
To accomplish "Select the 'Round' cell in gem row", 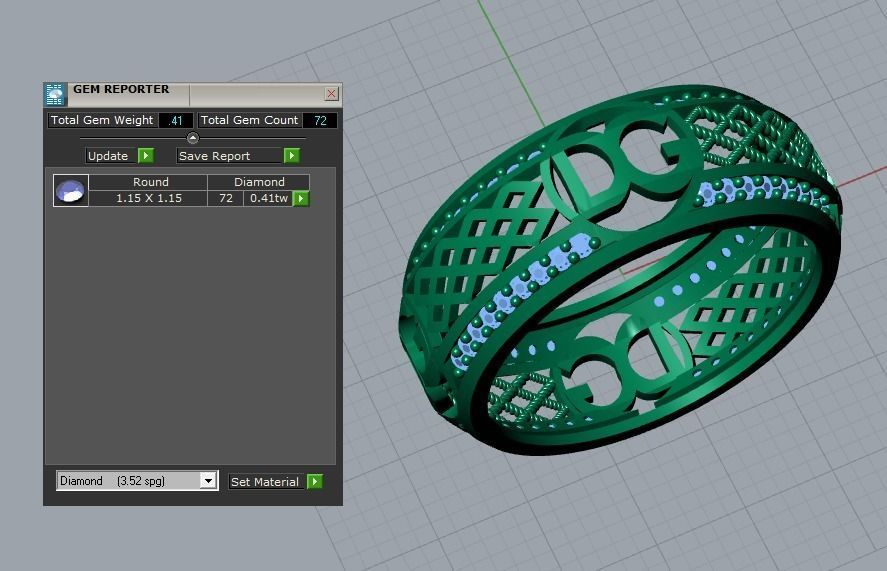I will pyautogui.click(x=150, y=182).
